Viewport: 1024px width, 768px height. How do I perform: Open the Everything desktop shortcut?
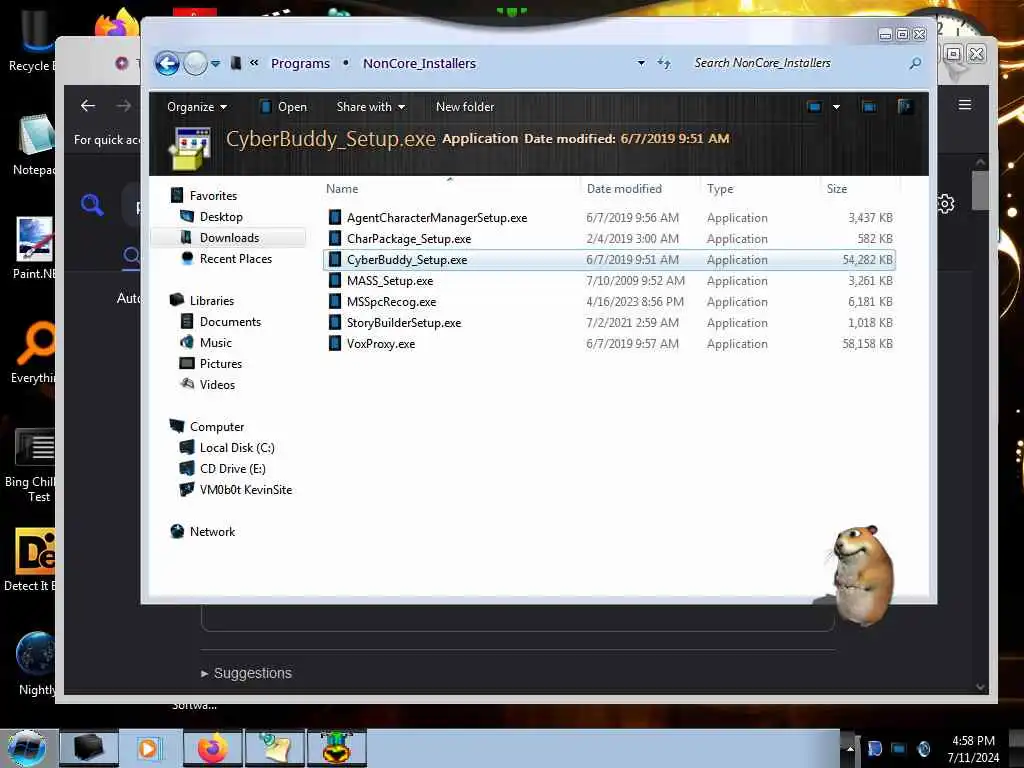(x=33, y=353)
